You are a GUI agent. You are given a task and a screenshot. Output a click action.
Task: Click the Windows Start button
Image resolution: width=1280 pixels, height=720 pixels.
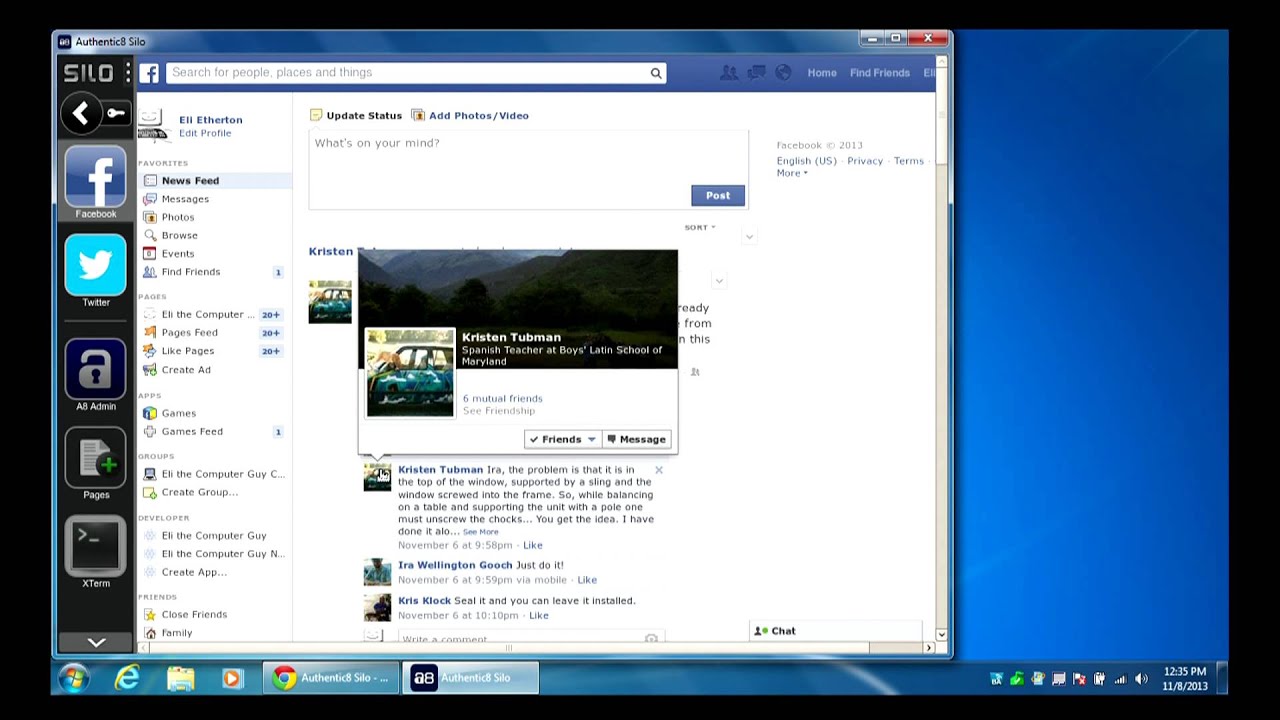(73, 678)
